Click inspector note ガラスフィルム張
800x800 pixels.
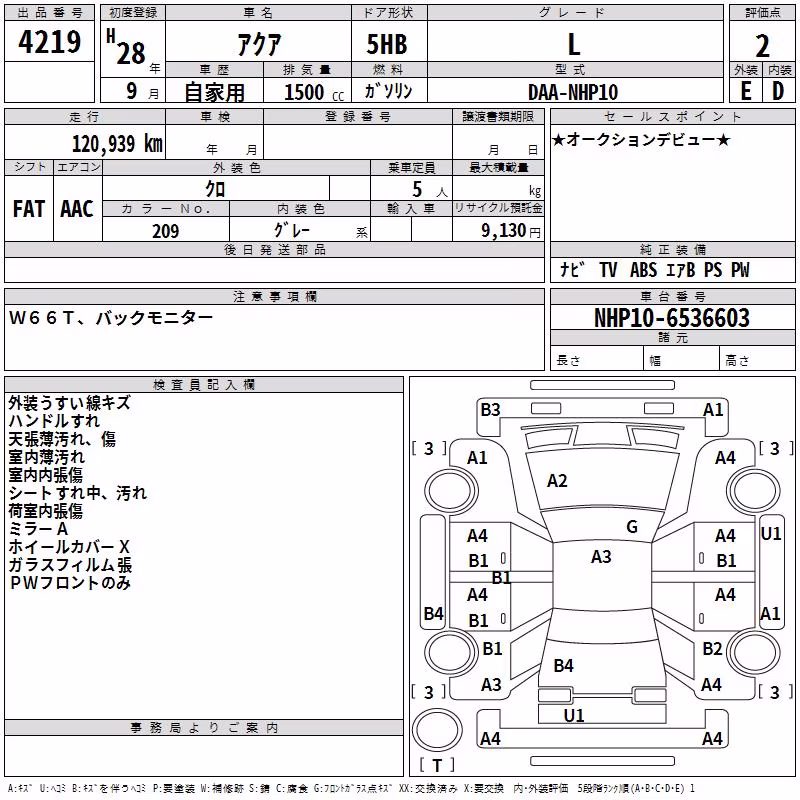pos(70,565)
